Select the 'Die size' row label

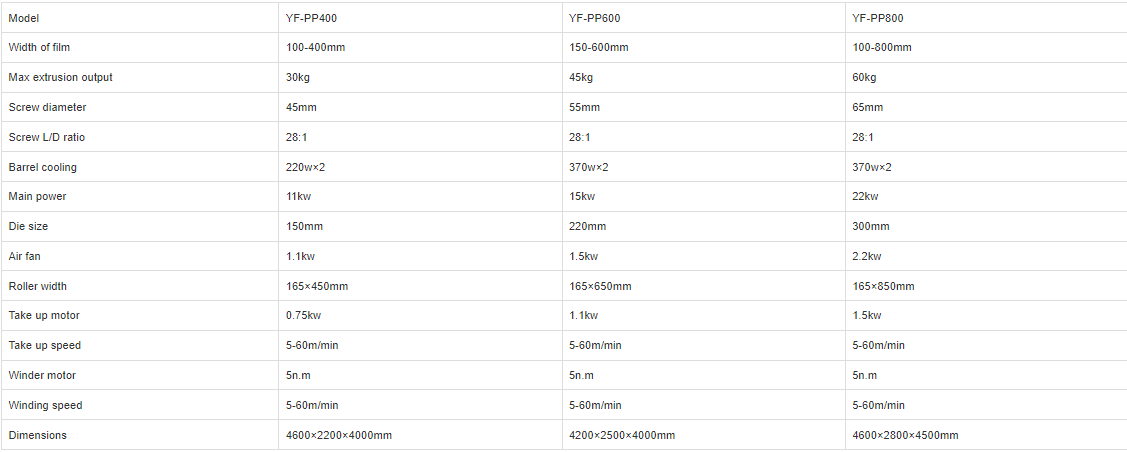(x=30, y=227)
